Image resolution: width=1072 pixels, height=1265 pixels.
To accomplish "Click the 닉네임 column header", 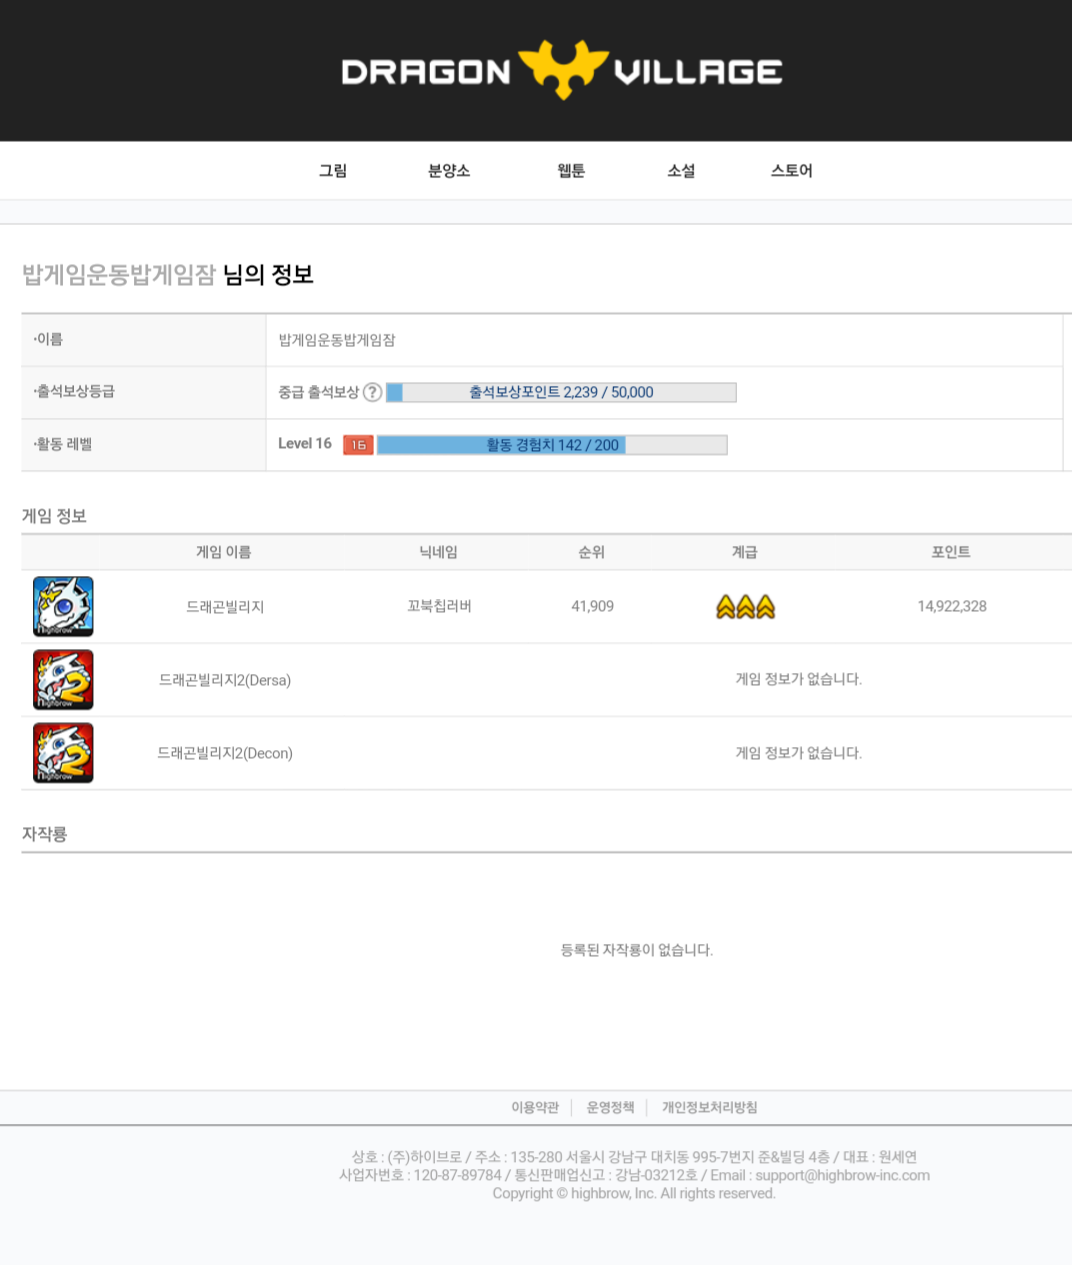I will [x=438, y=552].
